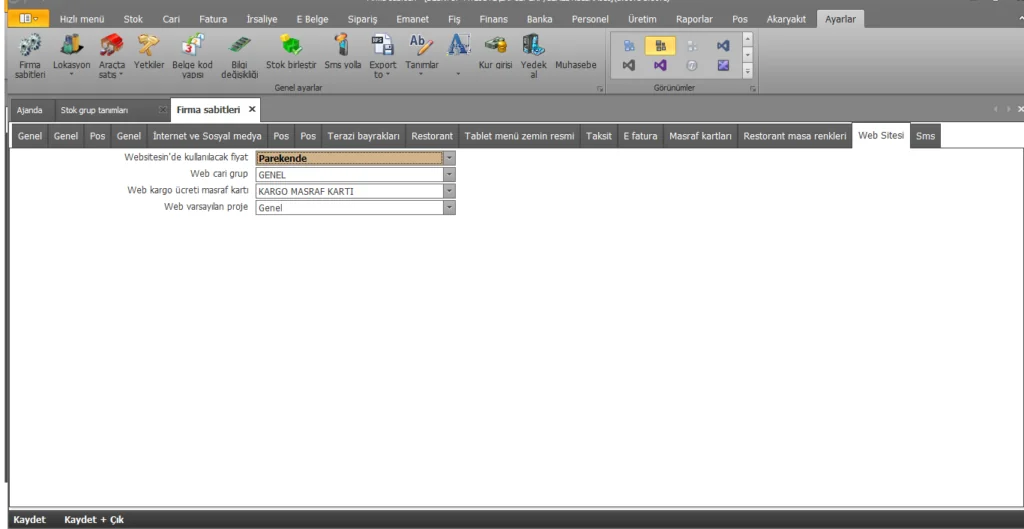Switch to the Sms settings tab
Screen dimensions: 1024x529
(925, 136)
